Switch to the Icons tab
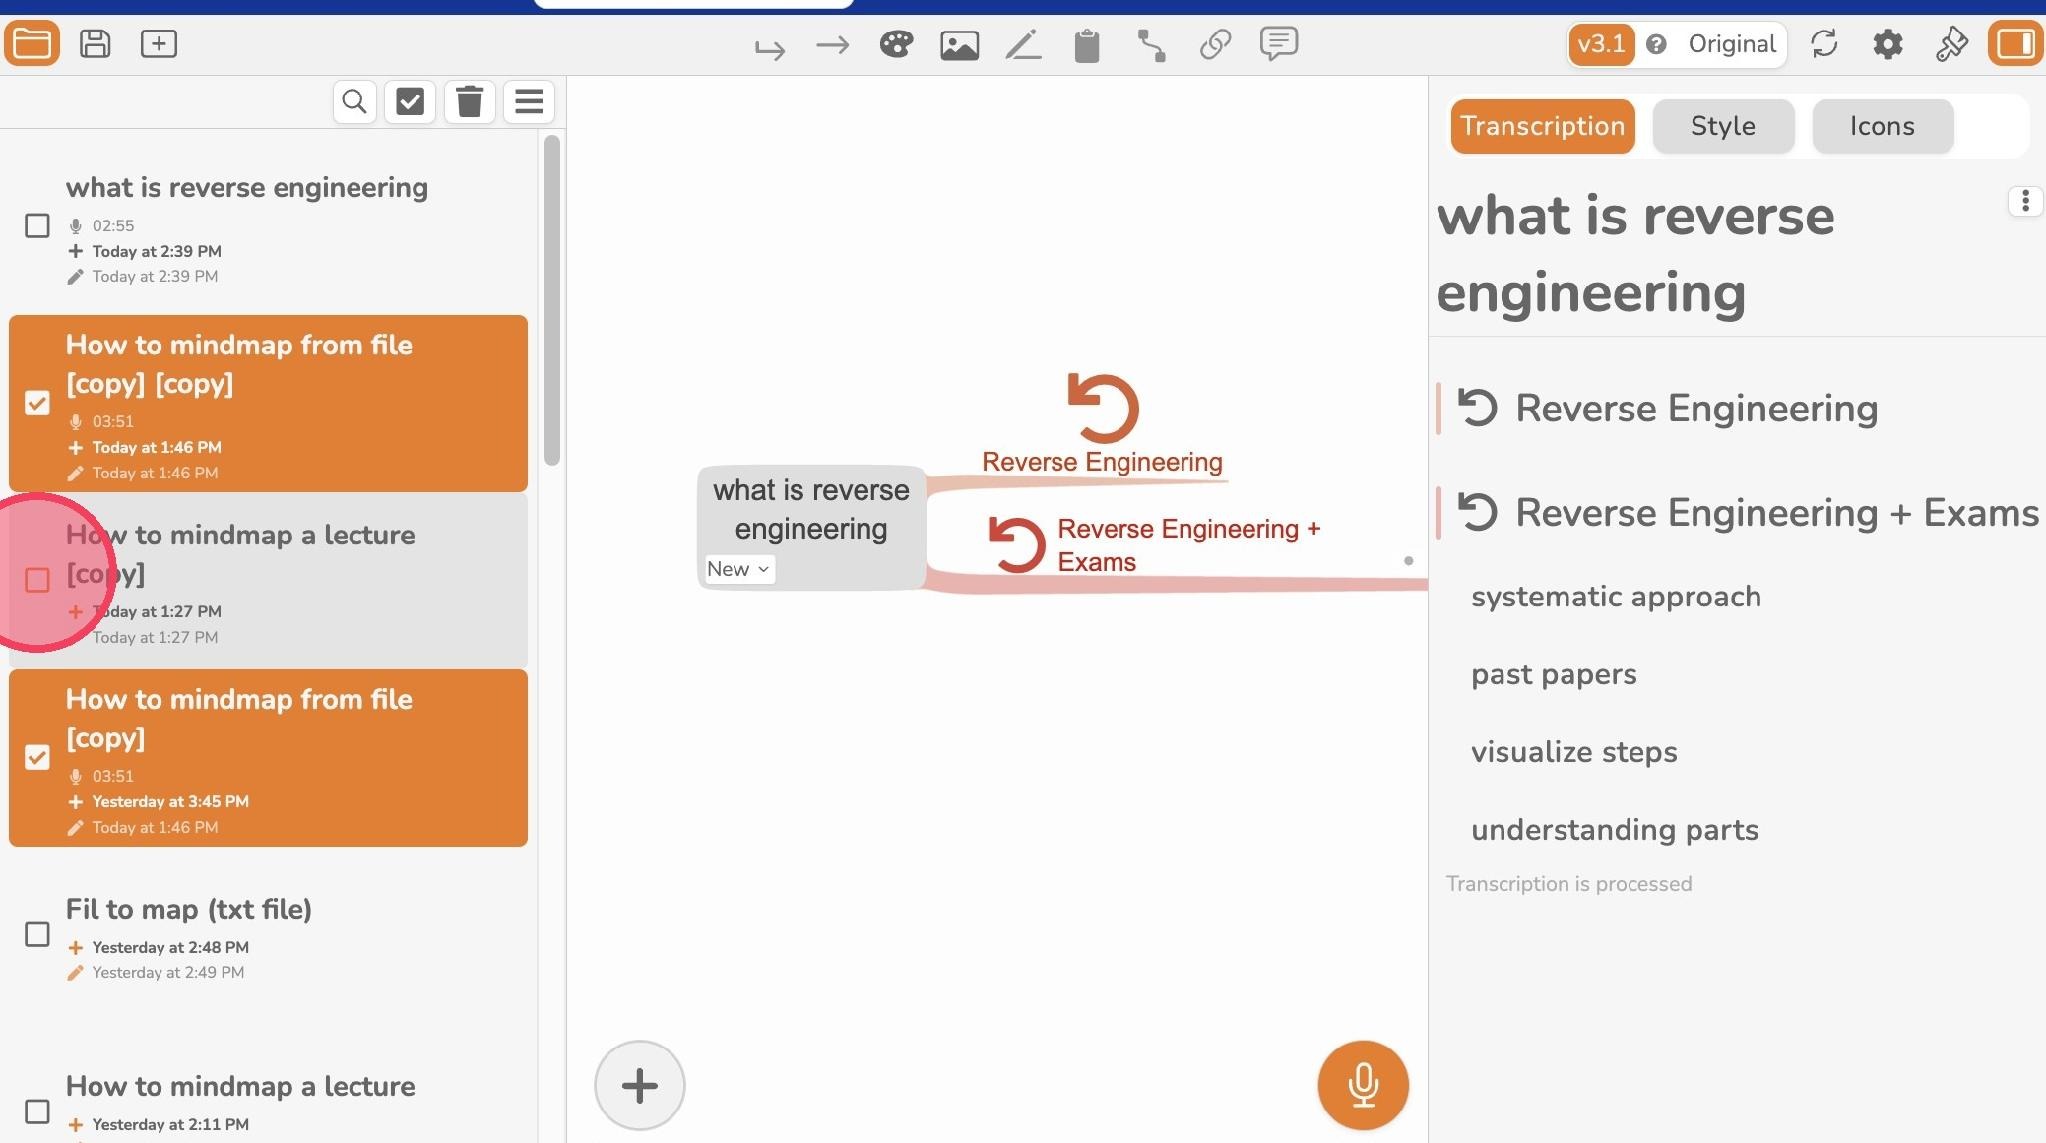Image resolution: width=2046 pixels, height=1143 pixels. (x=1882, y=126)
